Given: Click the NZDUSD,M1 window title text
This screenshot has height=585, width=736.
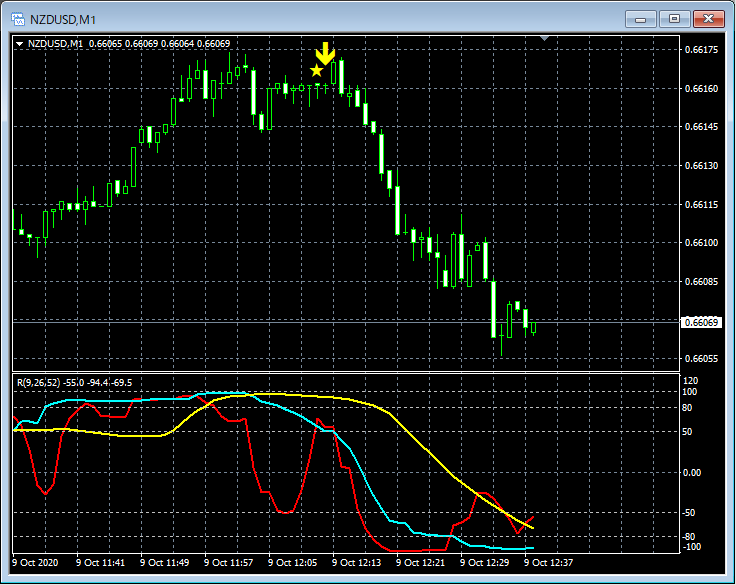Looking at the screenshot, I should point(63,20).
